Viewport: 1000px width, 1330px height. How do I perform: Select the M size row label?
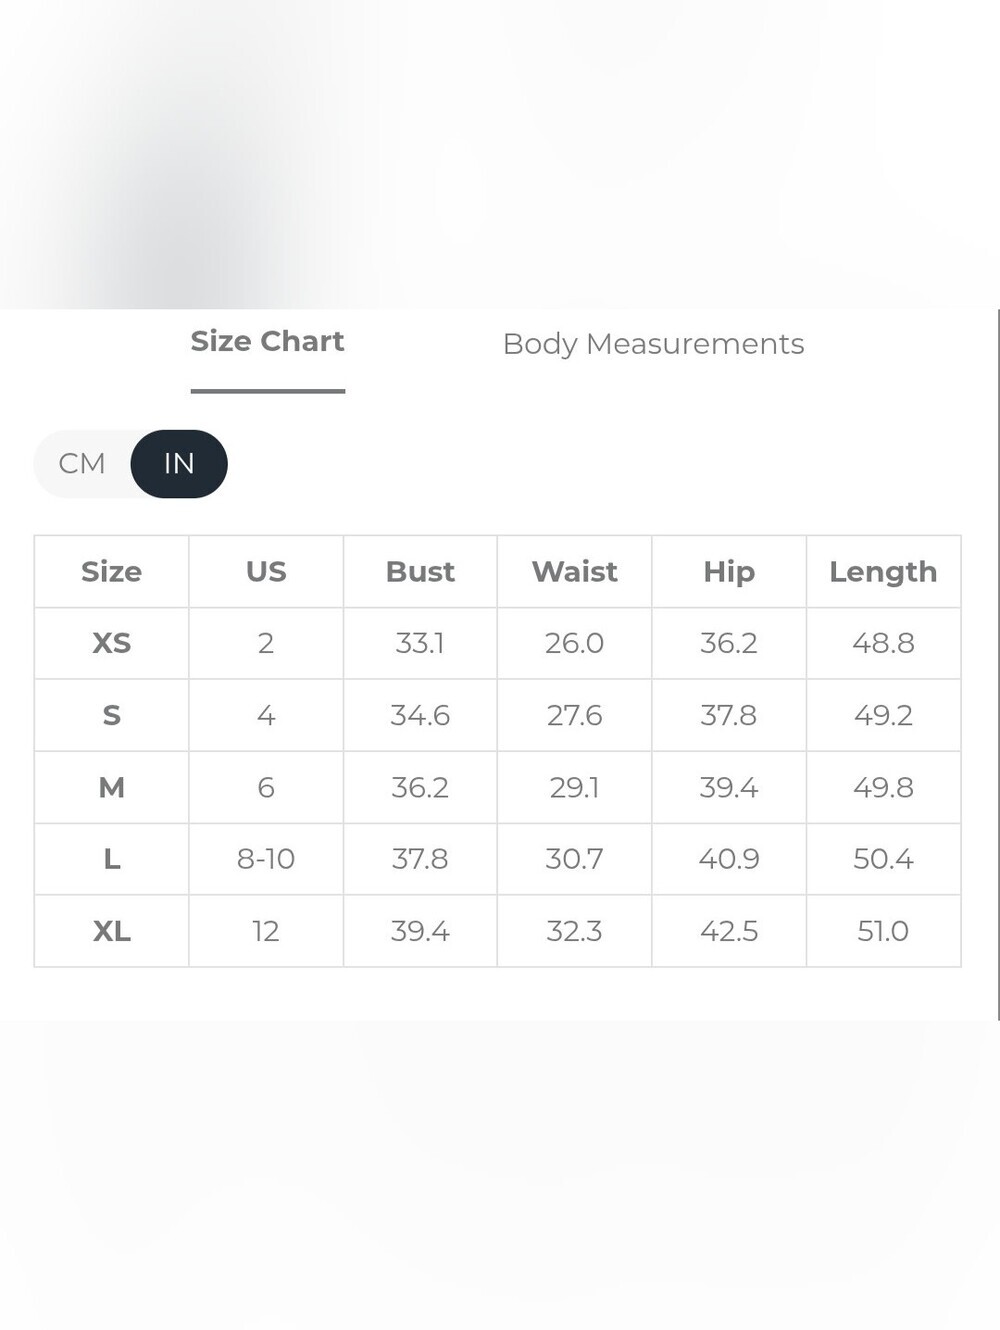click(x=111, y=787)
